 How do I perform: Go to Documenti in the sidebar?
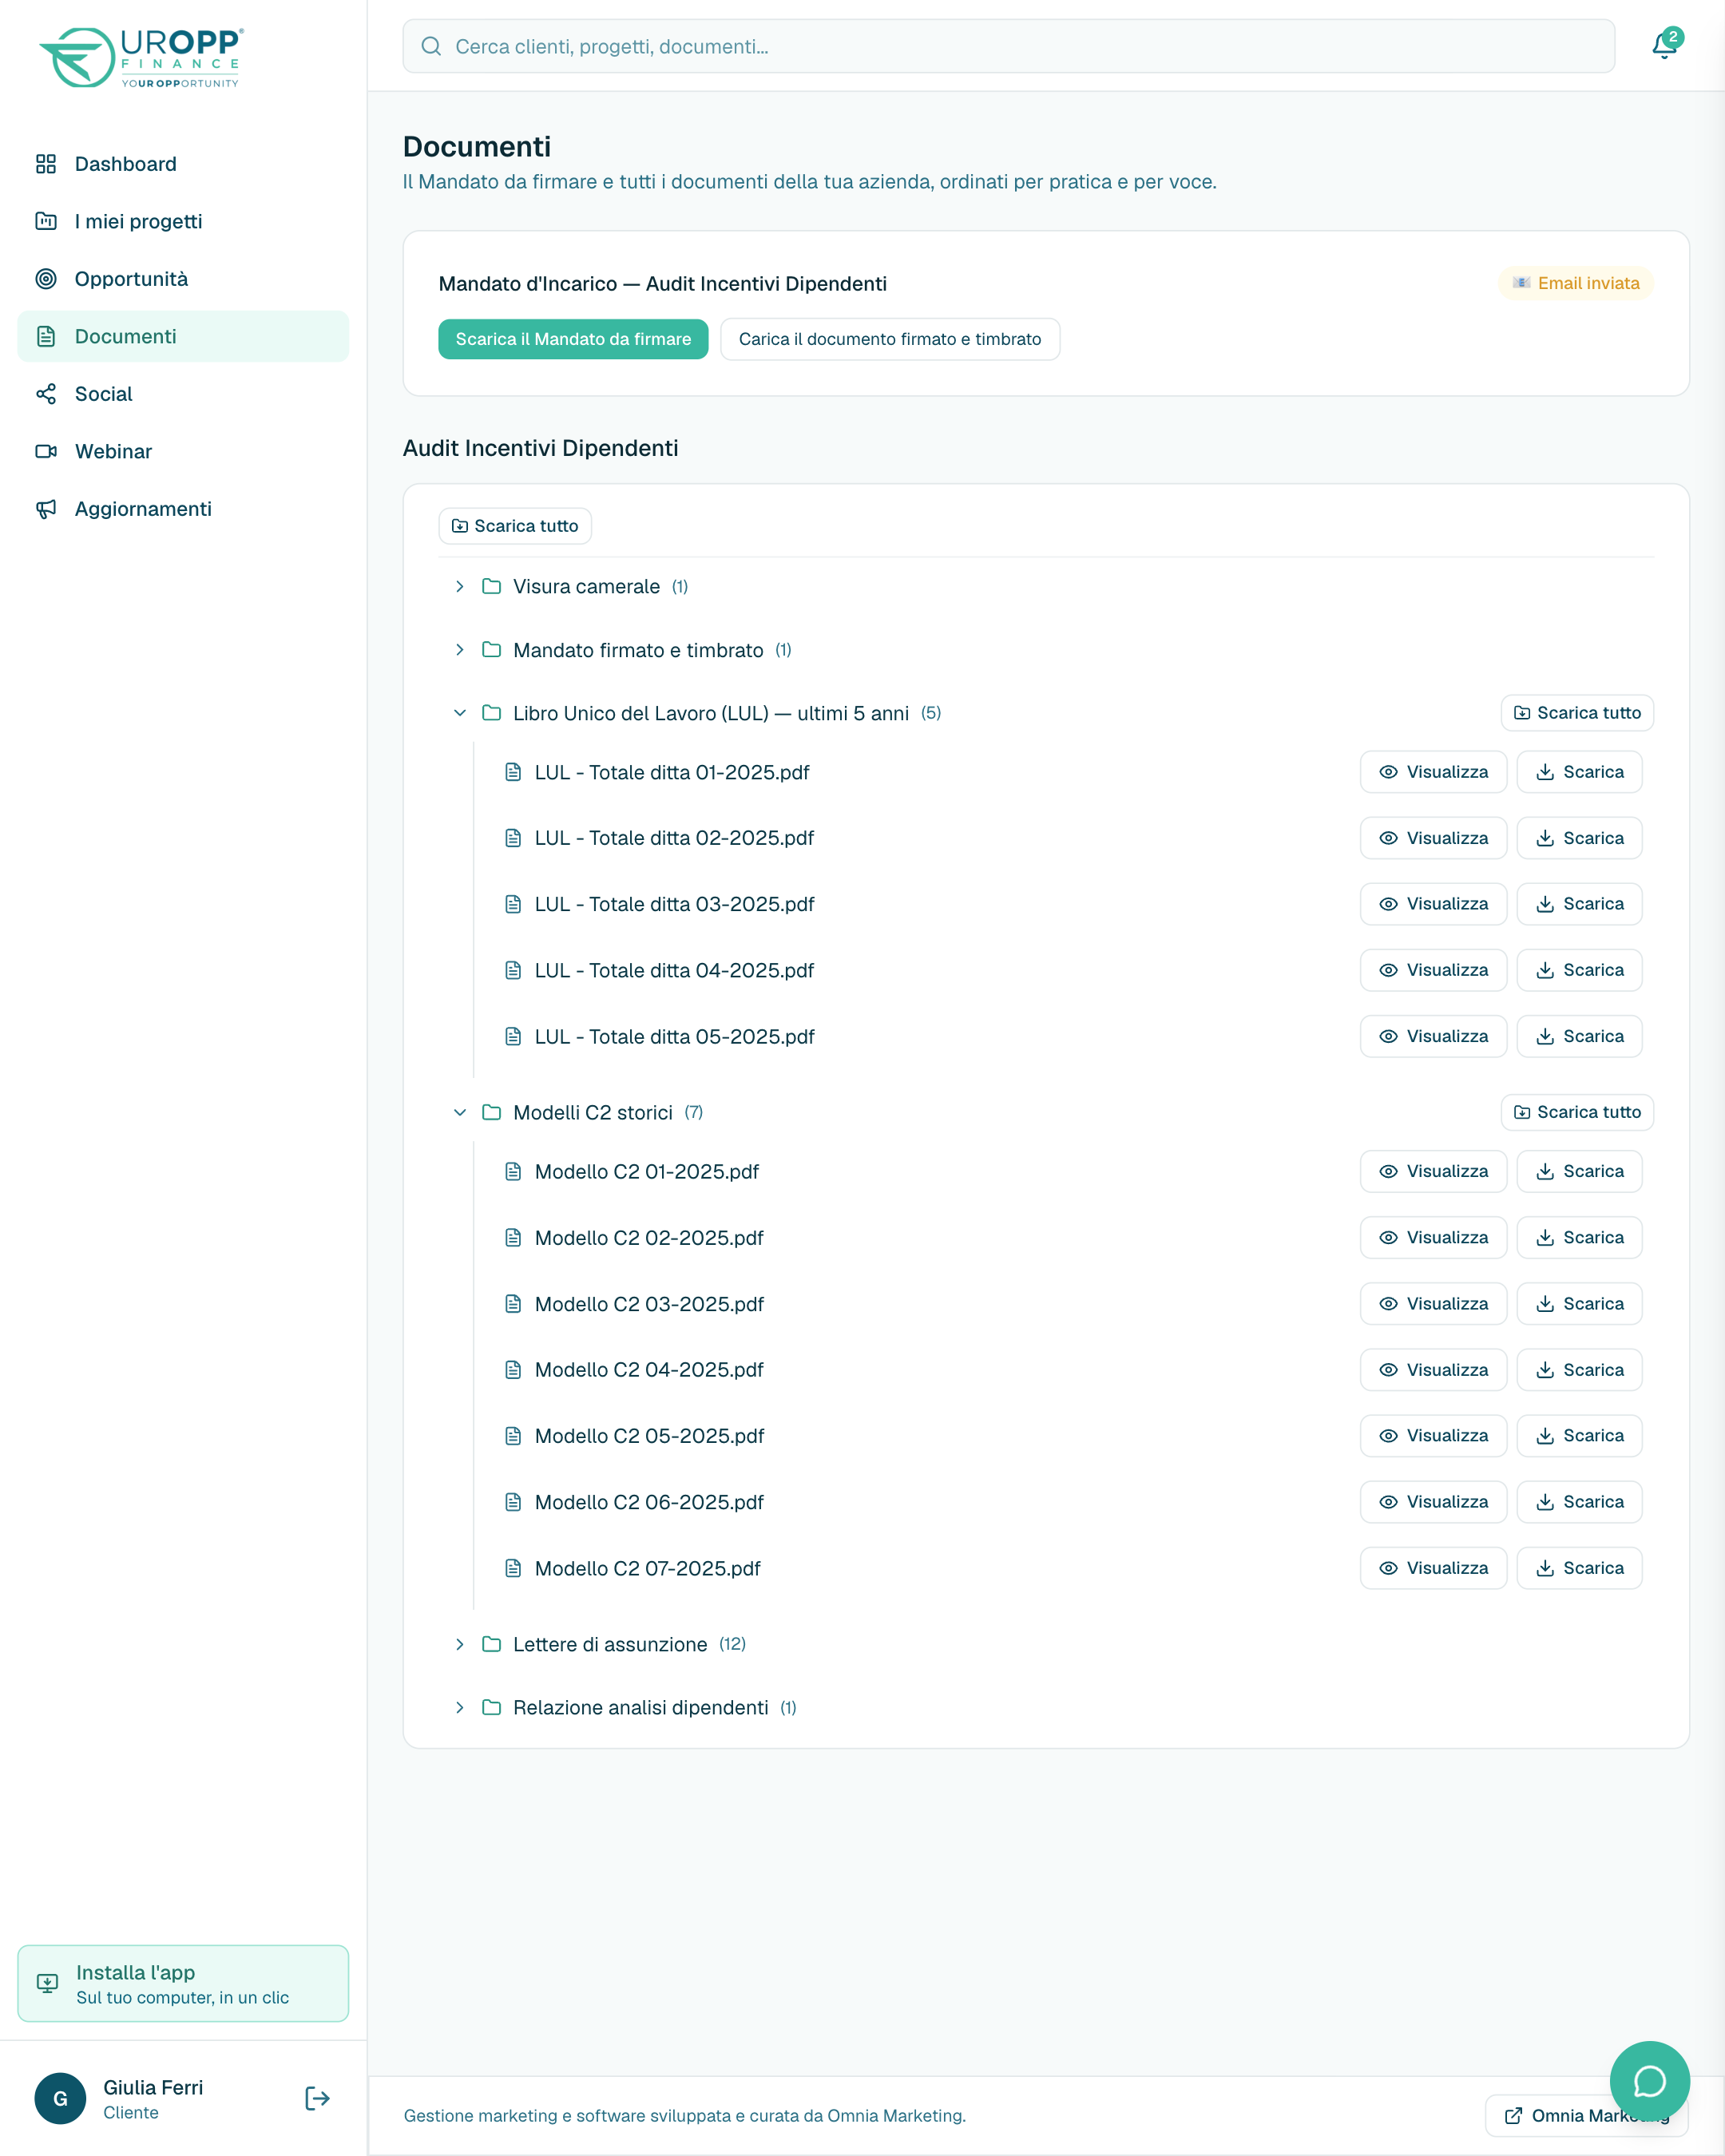point(183,336)
